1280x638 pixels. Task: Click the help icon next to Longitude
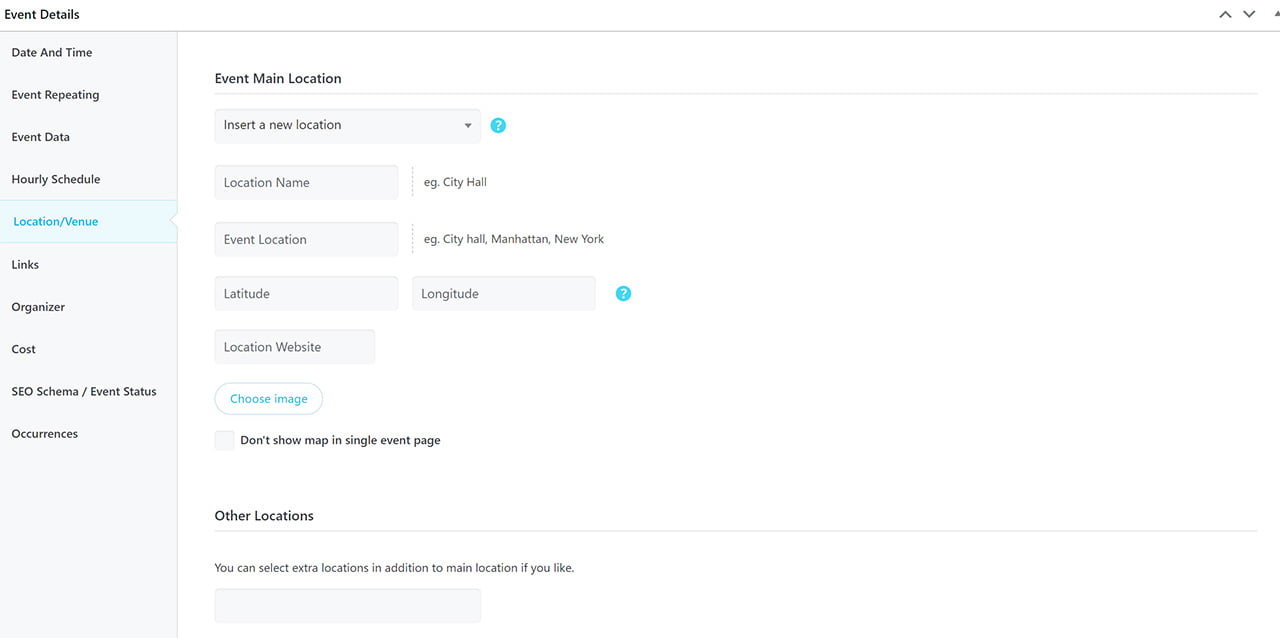click(623, 294)
